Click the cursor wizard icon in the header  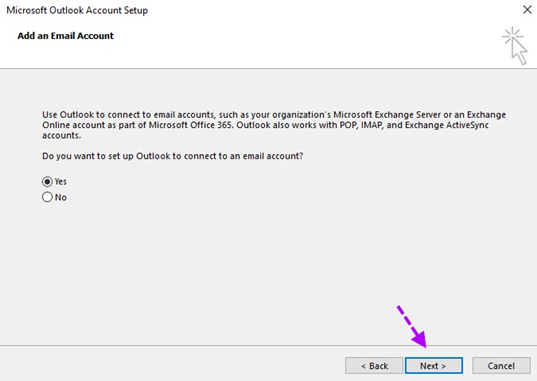pos(515,46)
